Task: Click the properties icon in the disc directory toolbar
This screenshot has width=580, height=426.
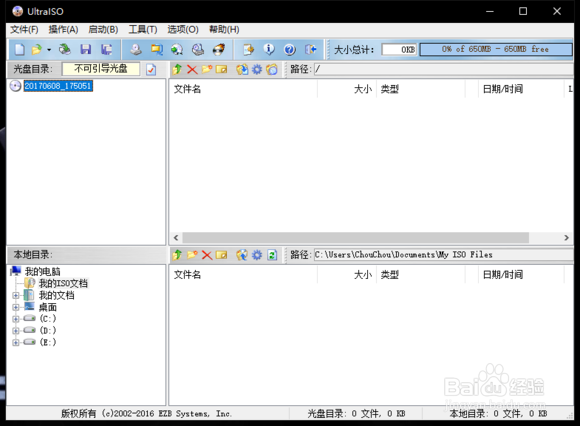Action: click(x=242, y=69)
